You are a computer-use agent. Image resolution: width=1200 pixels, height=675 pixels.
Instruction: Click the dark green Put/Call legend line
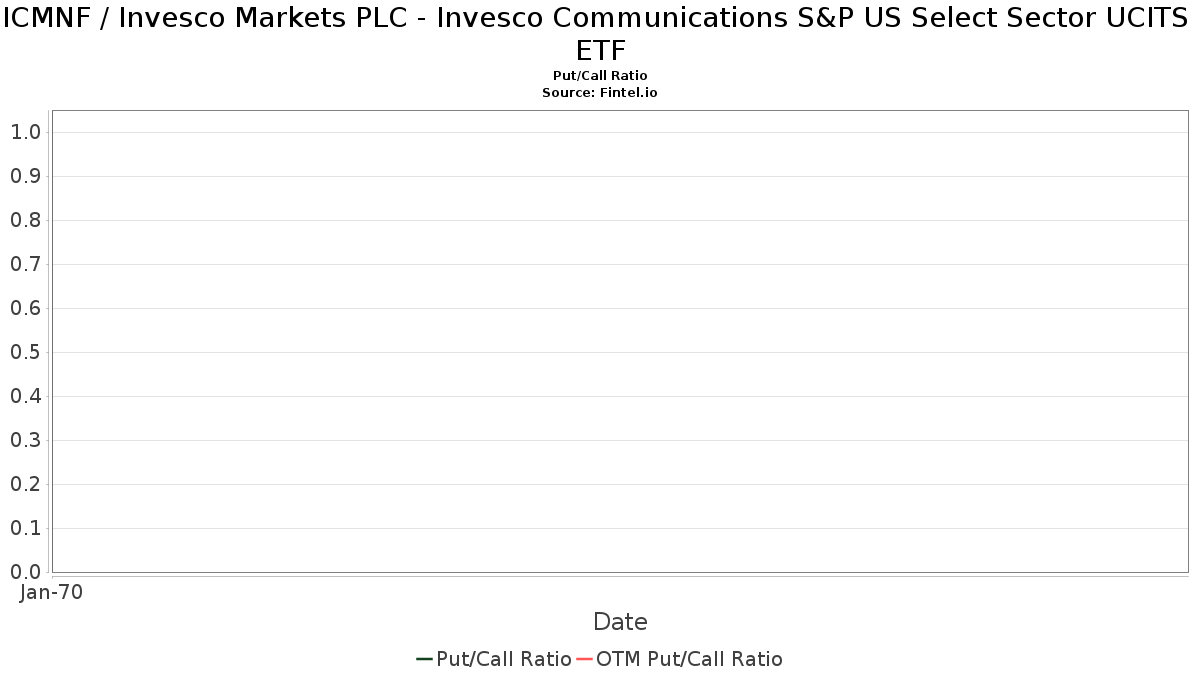424,659
